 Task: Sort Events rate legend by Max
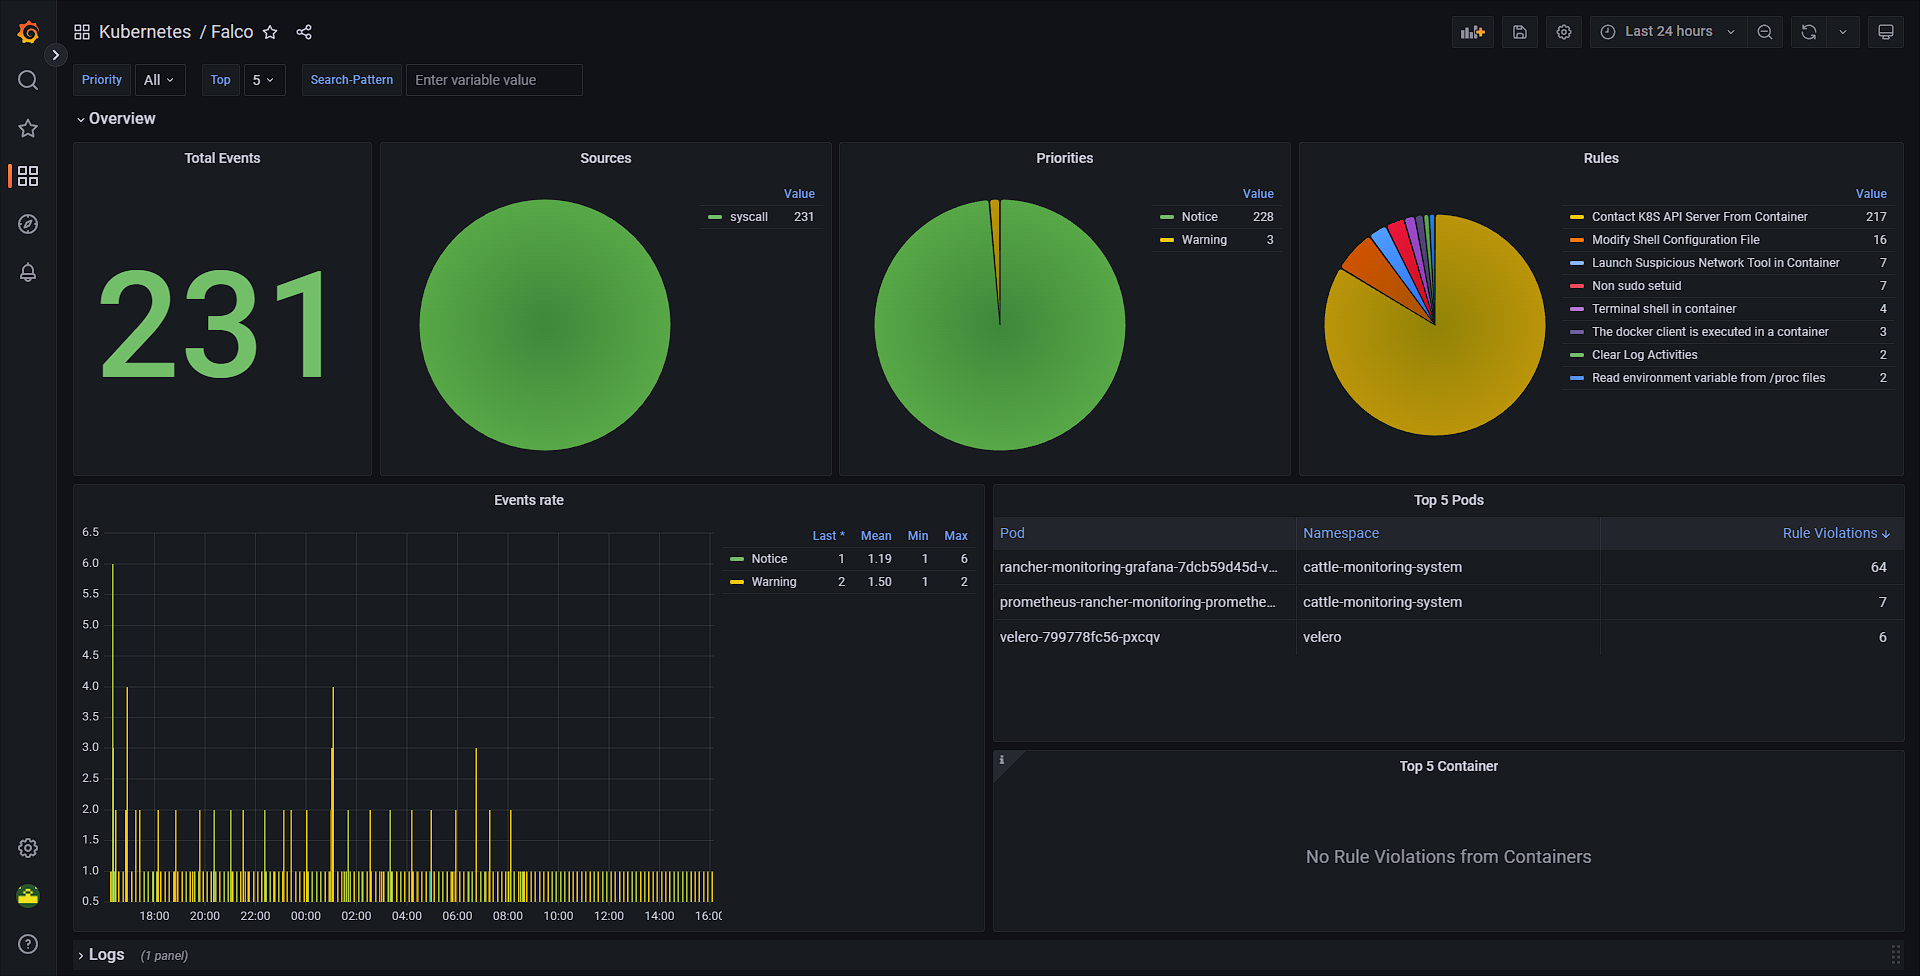956,536
